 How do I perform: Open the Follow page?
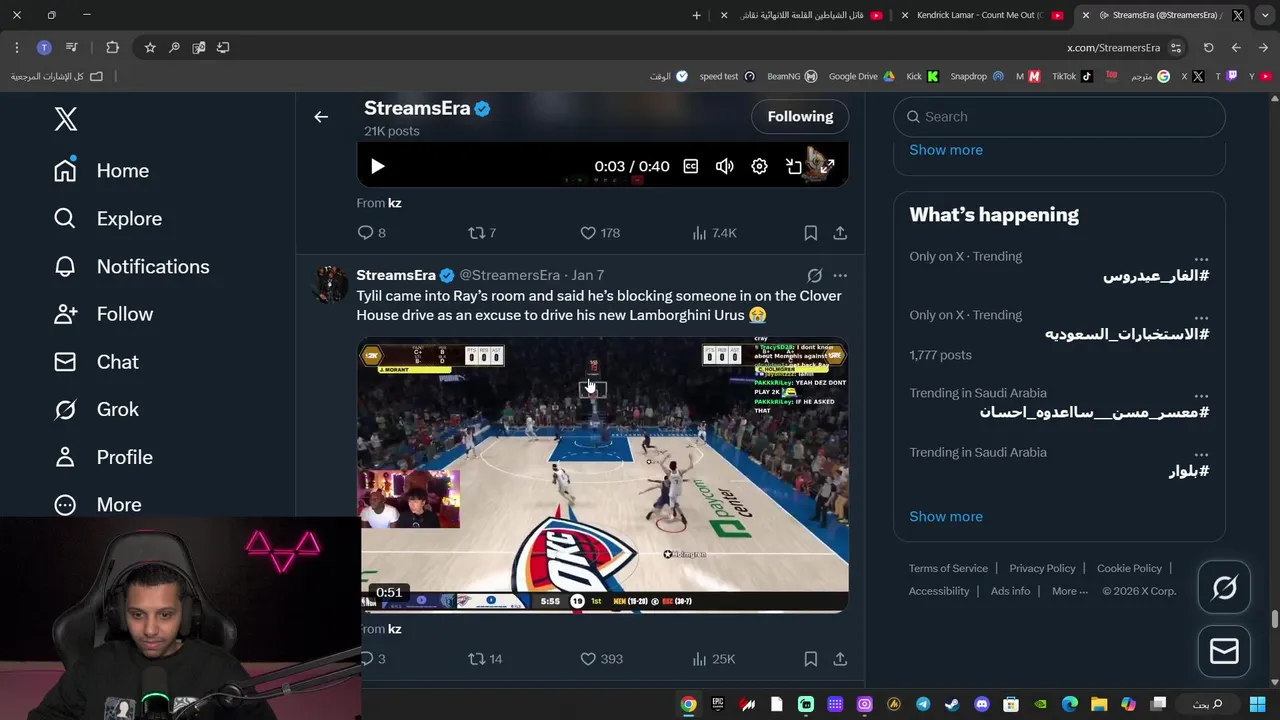tap(104, 314)
